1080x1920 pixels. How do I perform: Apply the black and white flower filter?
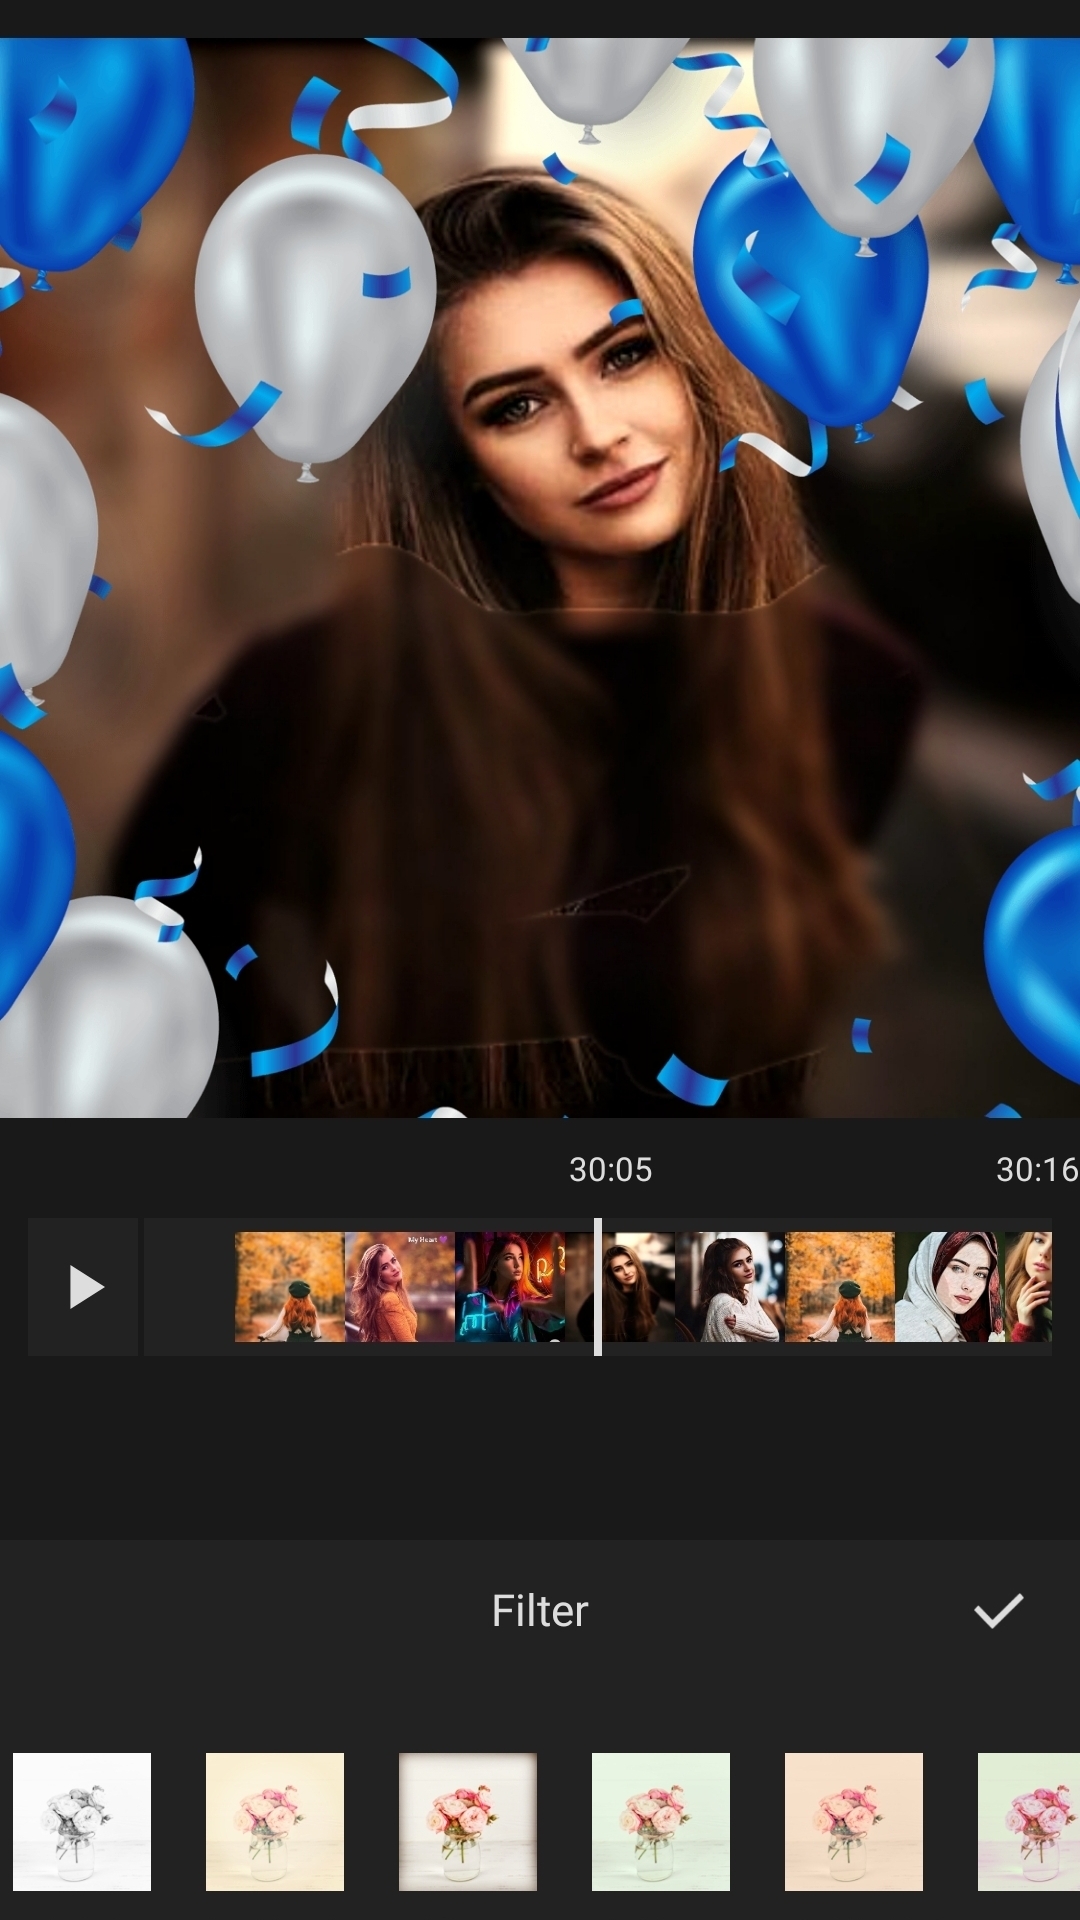click(x=82, y=1821)
